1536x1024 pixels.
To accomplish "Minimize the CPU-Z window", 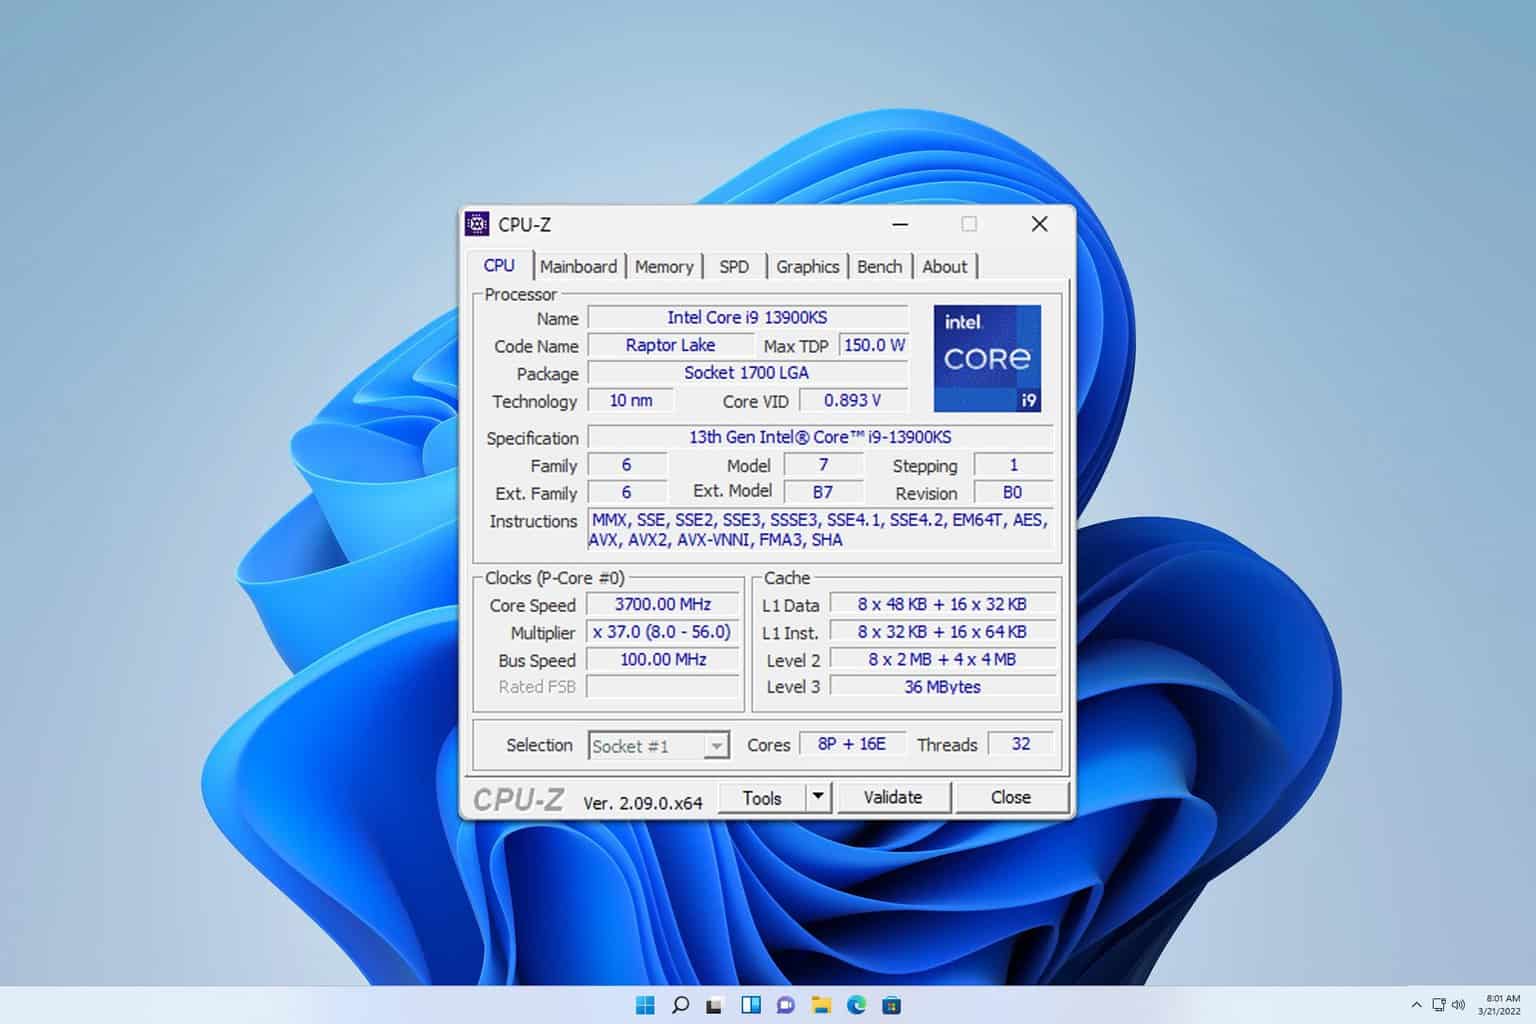I will 900,224.
